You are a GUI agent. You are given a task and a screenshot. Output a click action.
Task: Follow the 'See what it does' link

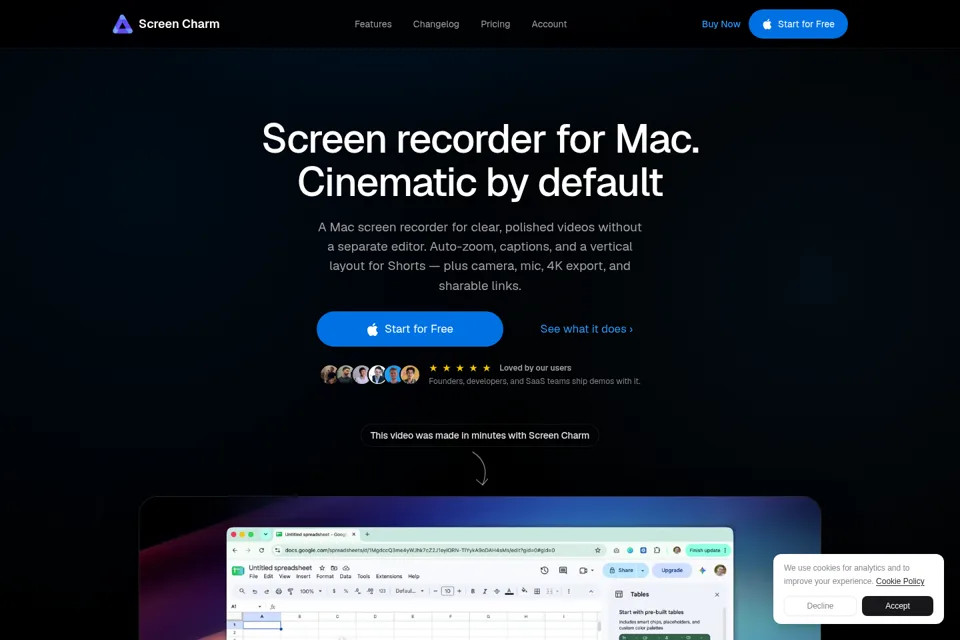(x=587, y=329)
